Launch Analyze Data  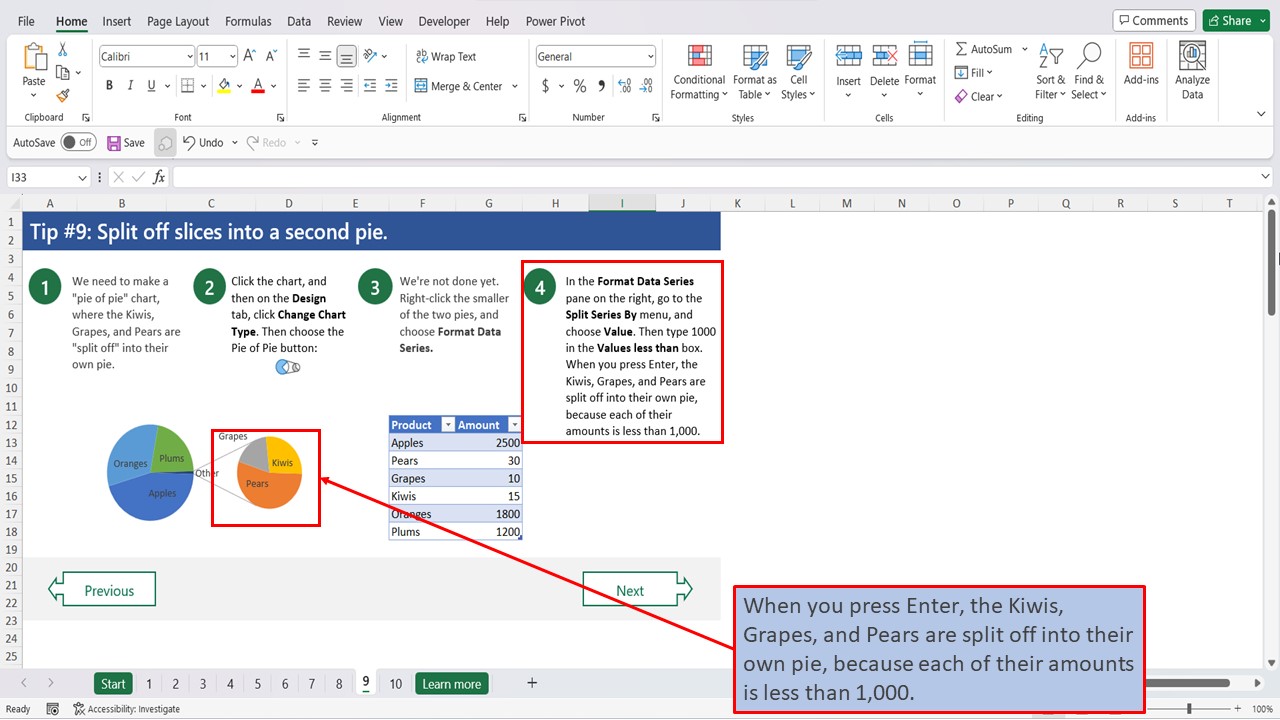(1192, 72)
